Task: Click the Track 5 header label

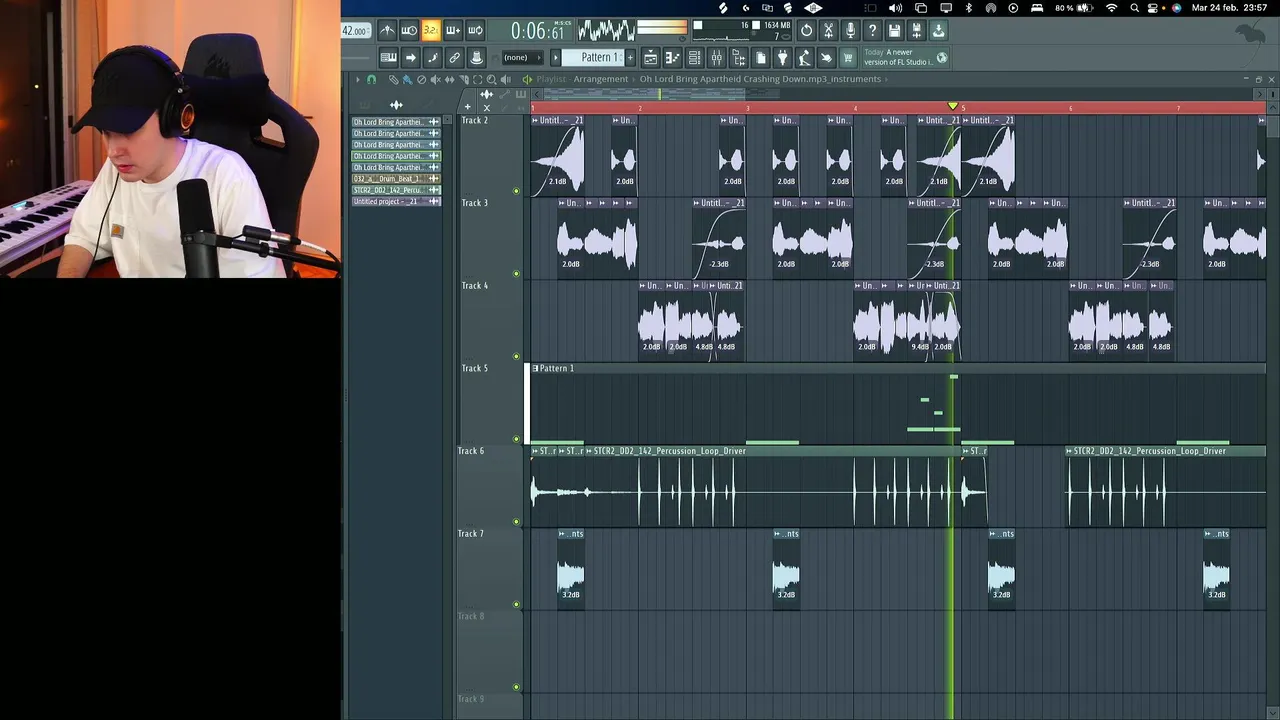Action: click(x=475, y=368)
